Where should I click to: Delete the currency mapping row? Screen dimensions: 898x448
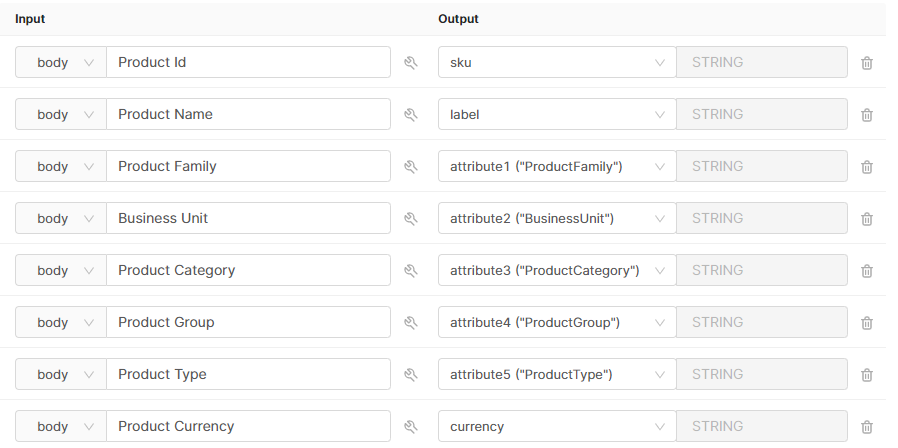[x=867, y=427]
